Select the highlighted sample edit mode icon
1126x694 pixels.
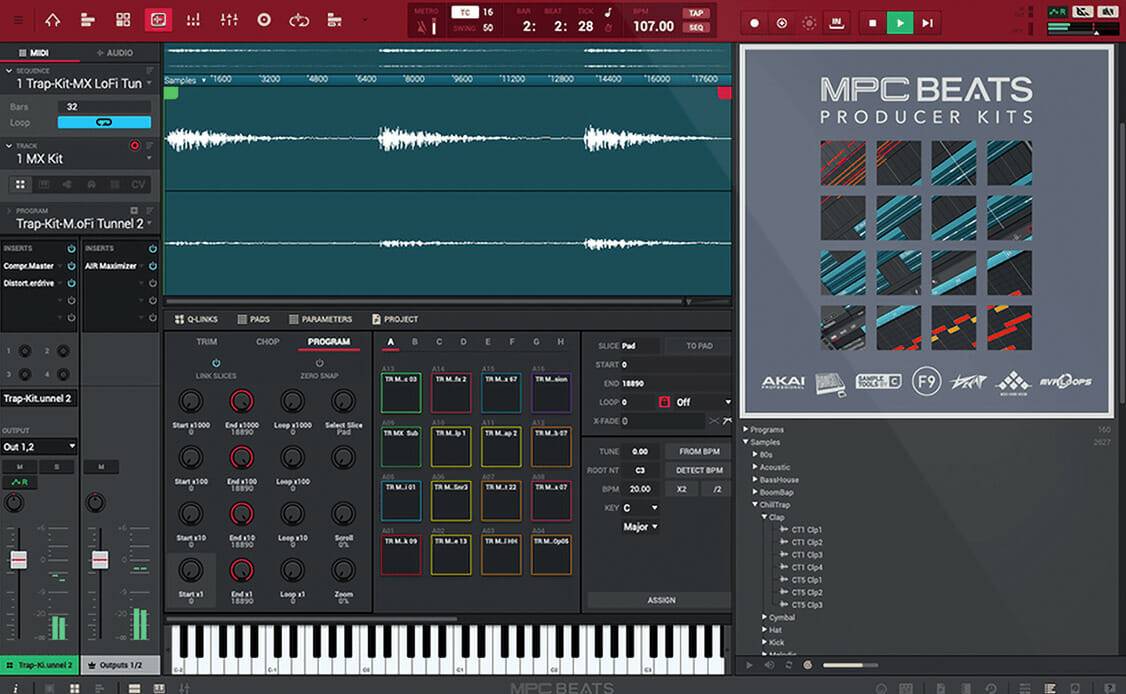tap(158, 20)
